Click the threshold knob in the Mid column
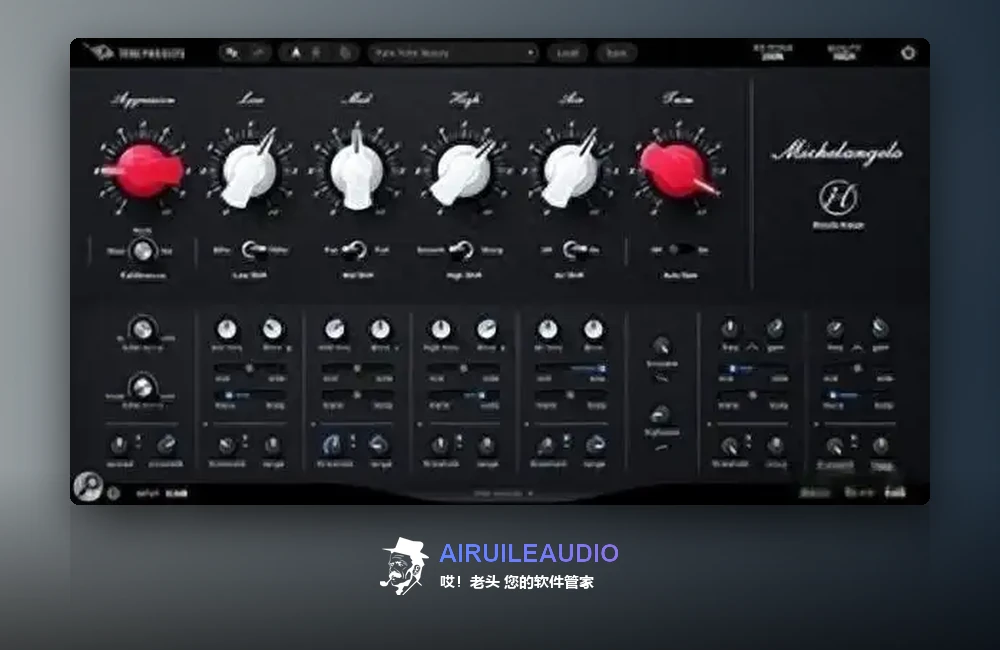The width and height of the screenshot is (1000, 650). pos(333,444)
